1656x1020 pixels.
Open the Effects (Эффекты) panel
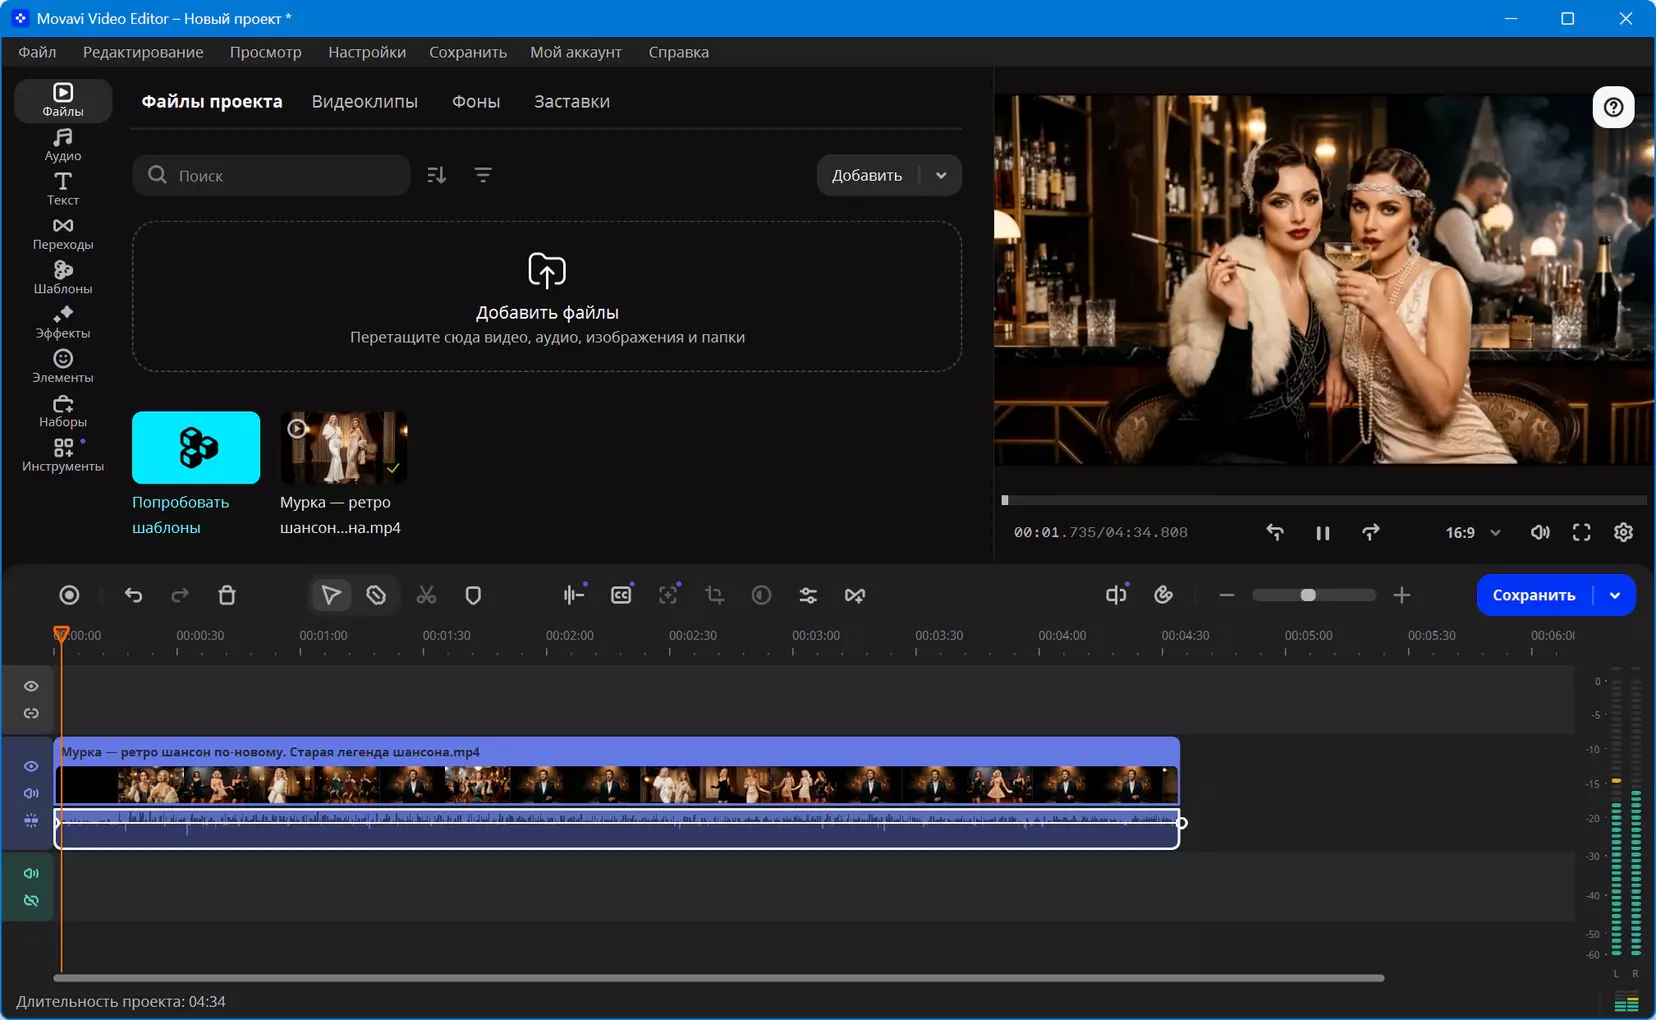click(62, 322)
